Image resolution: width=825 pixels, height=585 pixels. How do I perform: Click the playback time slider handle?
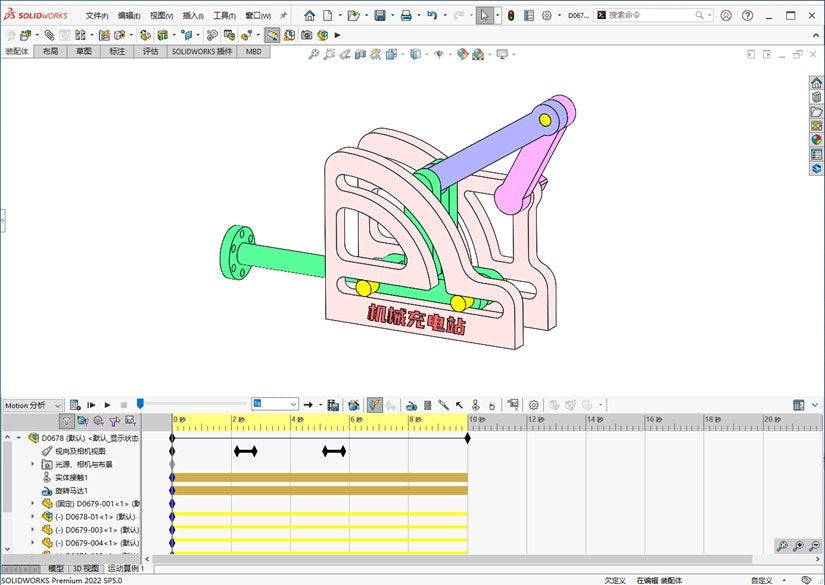(140, 404)
